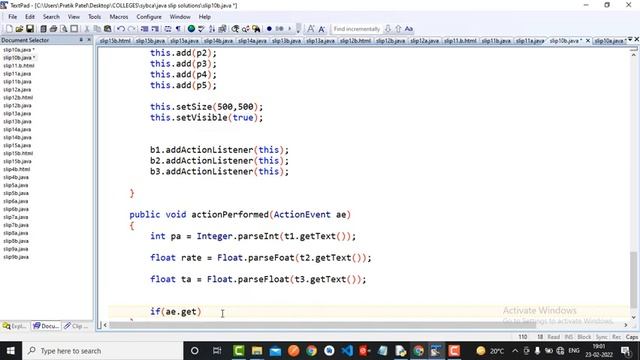The width and height of the screenshot is (640, 360).
Task: Click the Print icon in toolbar
Action: click(x=53, y=29)
